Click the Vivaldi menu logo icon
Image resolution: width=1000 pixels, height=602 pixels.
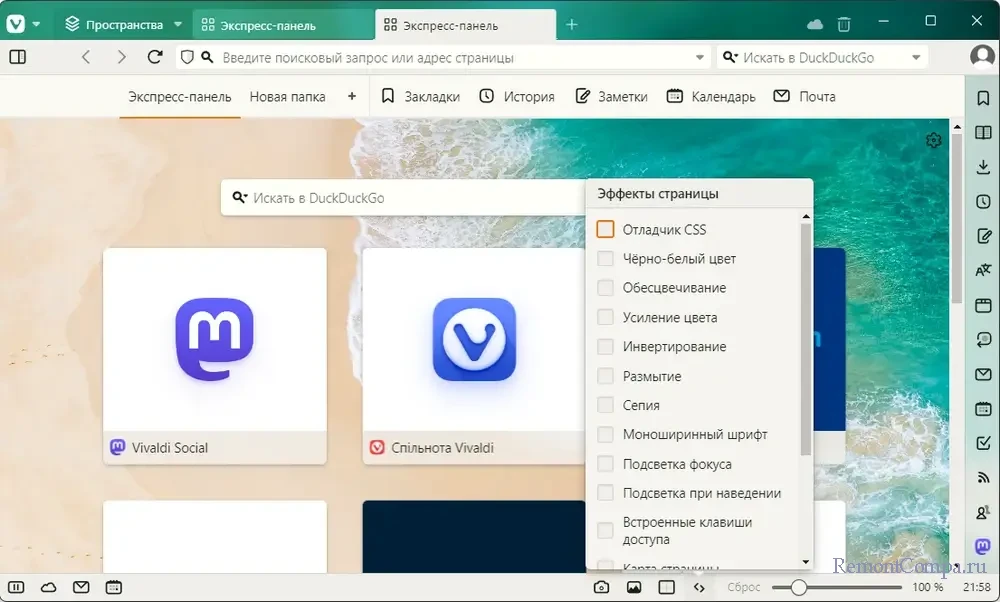click(16, 24)
